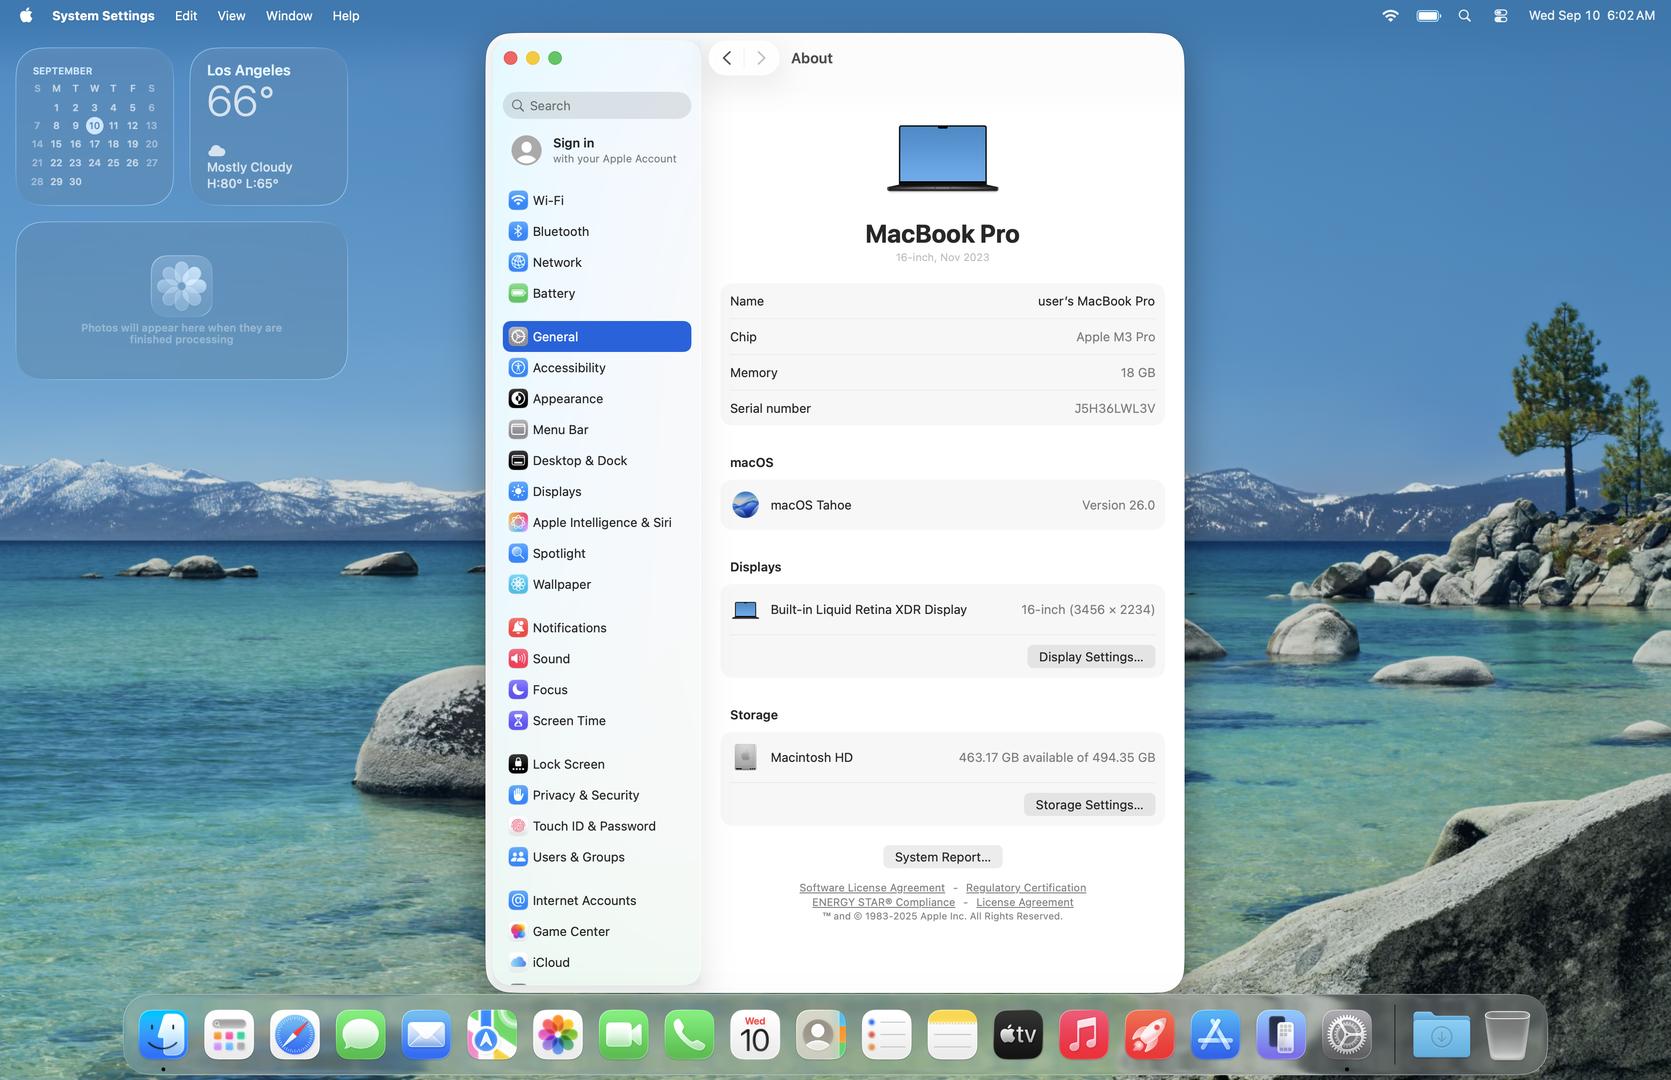Image resolution: width=1671 pixels, height=1080 pixels.
Task: Click the macOS Tahoe version row
Action: point(942,505)
